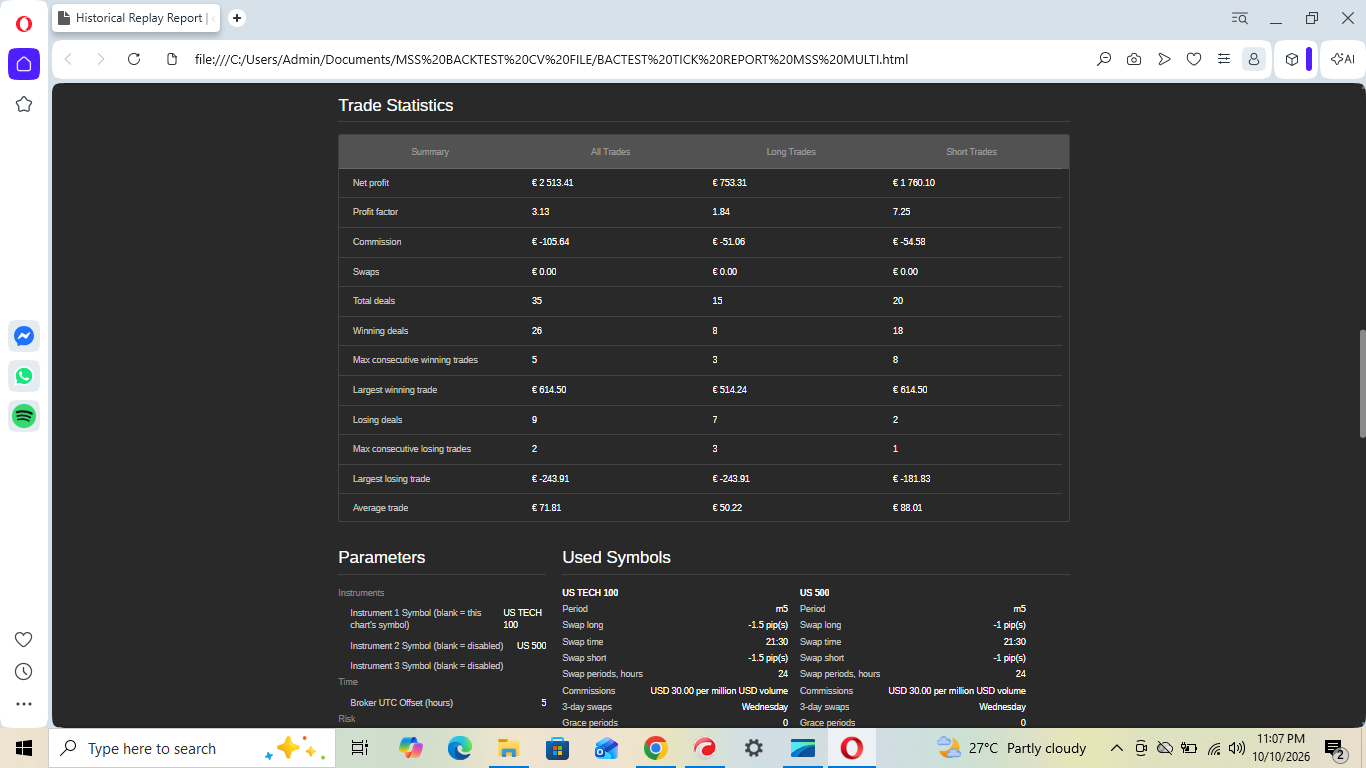
Task: Open Messenger in the sidebar
Action: tap(24, 336)
